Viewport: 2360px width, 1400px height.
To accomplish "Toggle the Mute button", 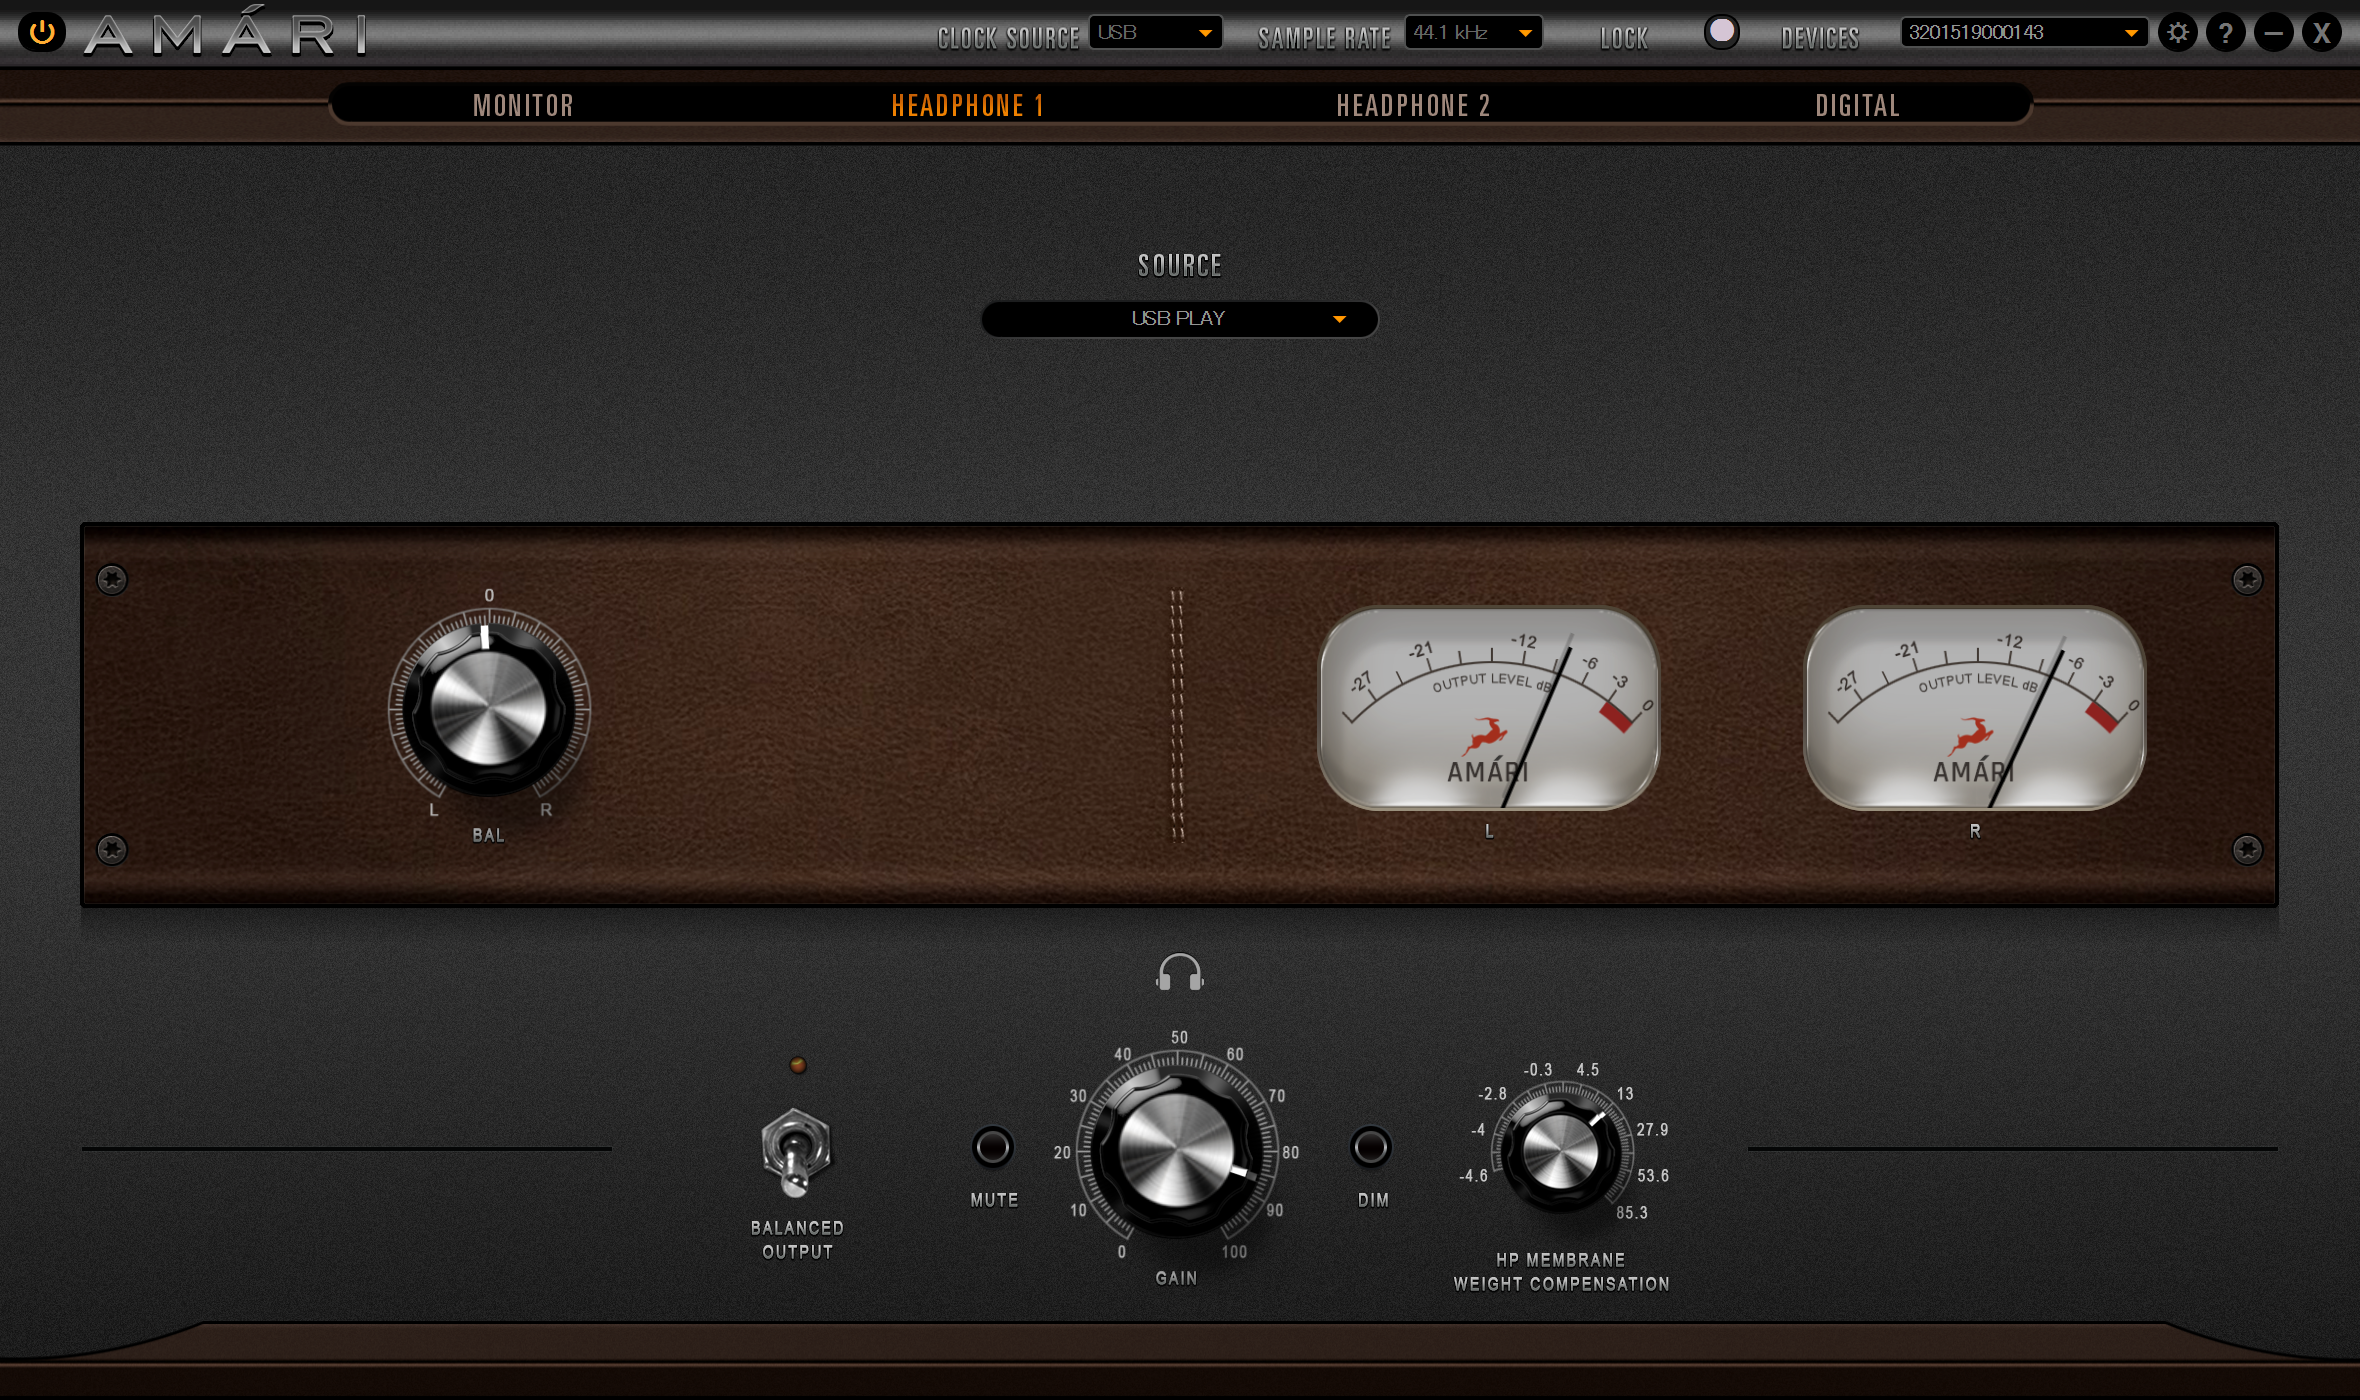I will (x=993, y=1147).
